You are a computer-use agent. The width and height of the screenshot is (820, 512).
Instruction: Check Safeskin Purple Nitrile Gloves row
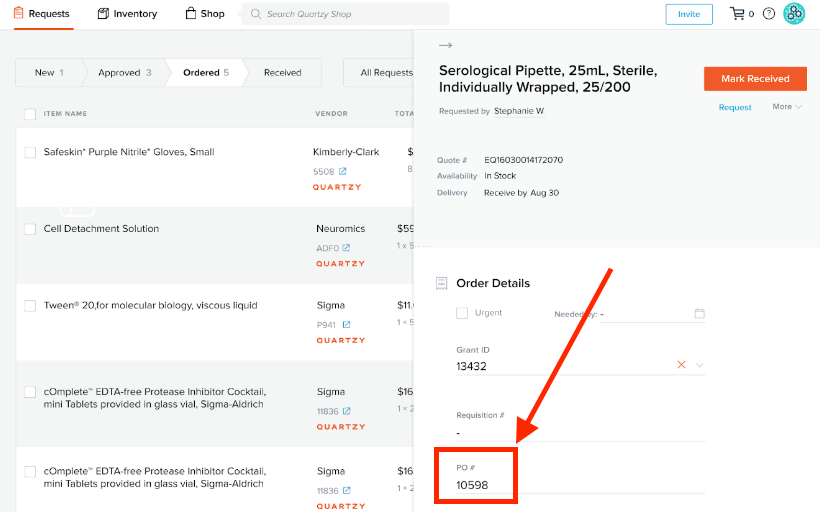point(30,152)
